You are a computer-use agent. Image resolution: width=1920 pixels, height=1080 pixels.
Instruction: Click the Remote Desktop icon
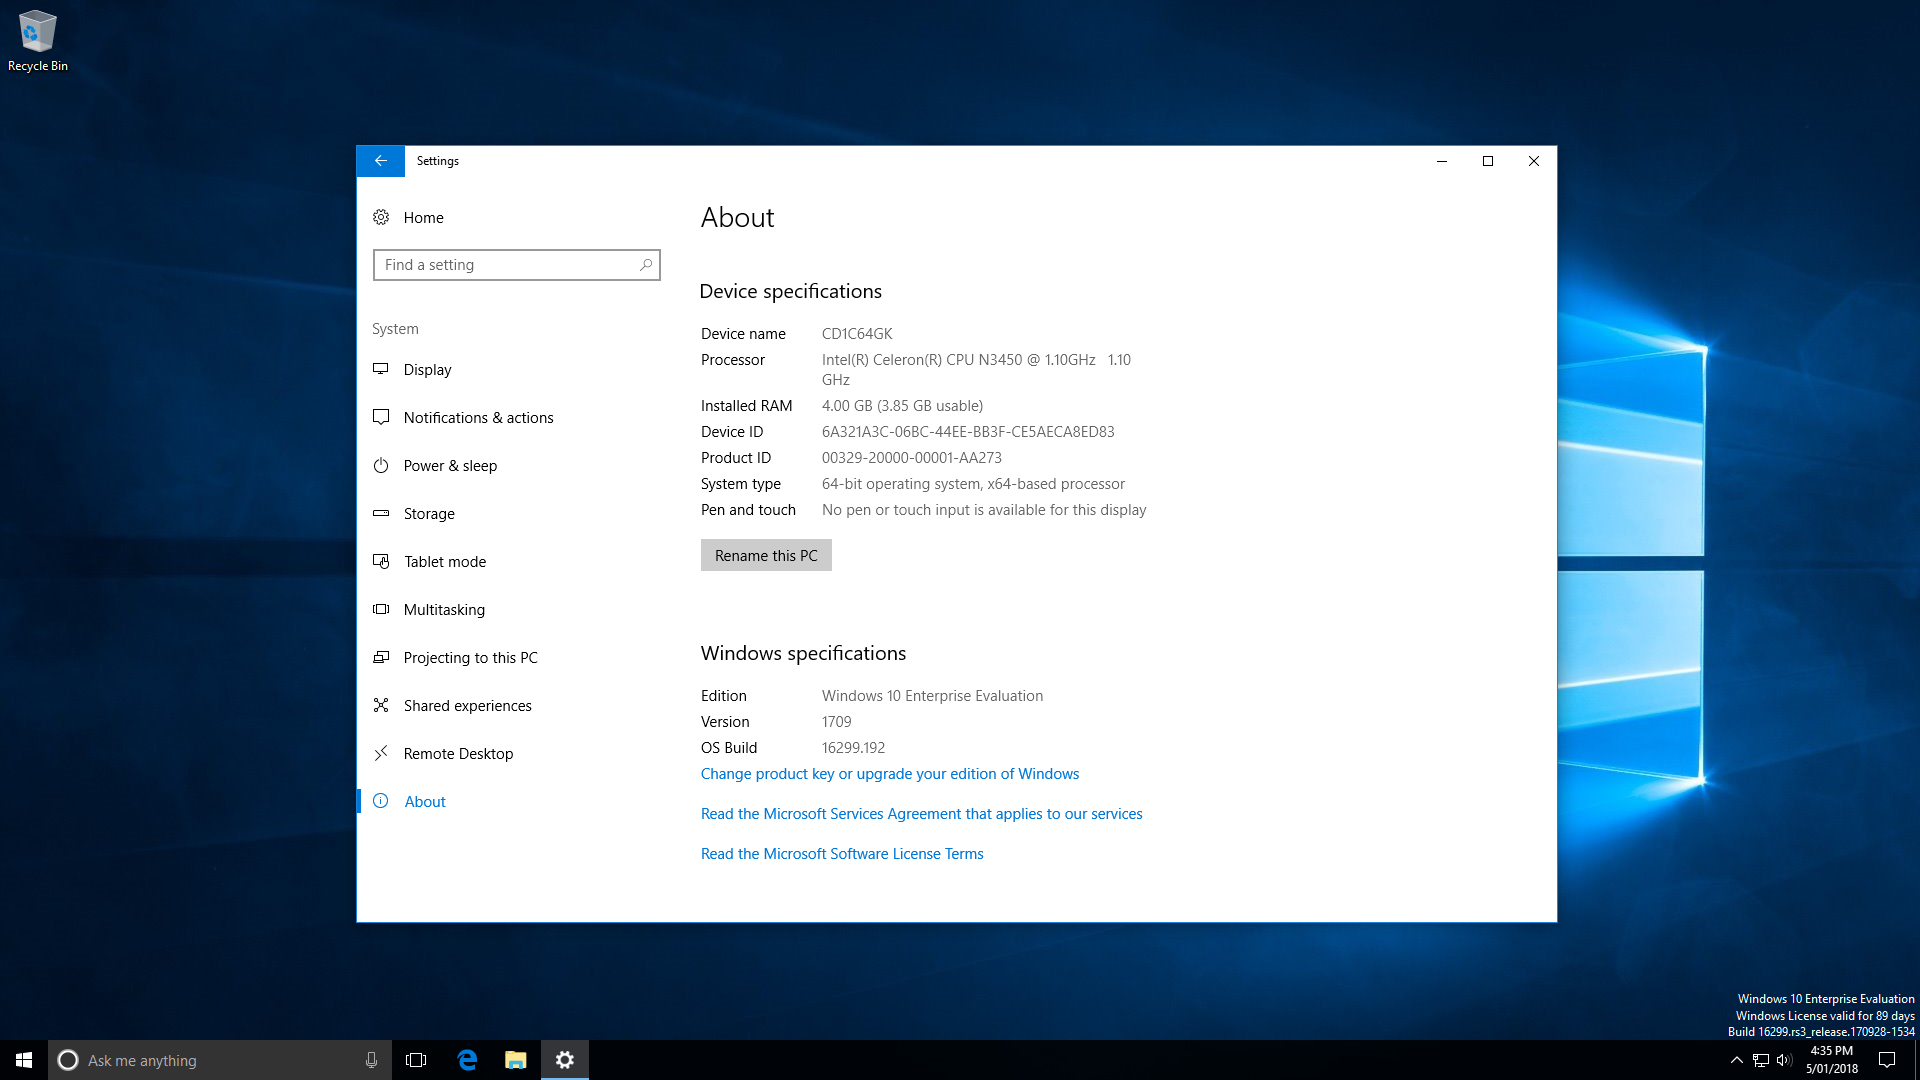[x=381, y=753]
